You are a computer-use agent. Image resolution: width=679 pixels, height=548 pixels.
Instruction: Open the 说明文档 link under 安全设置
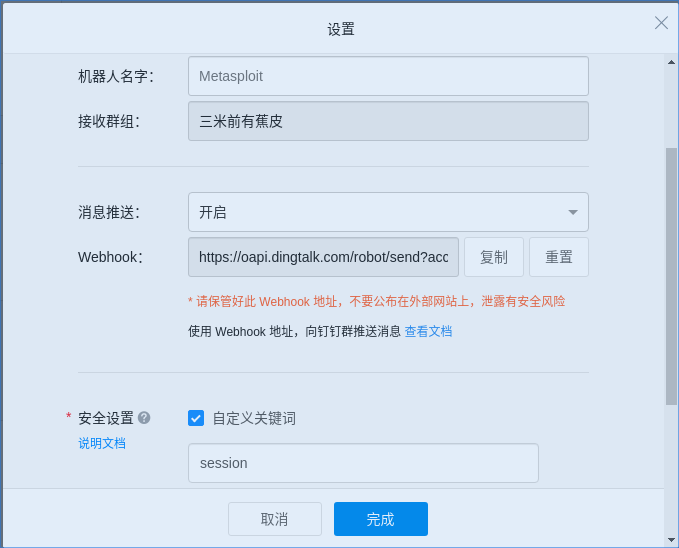click(102, 443)
